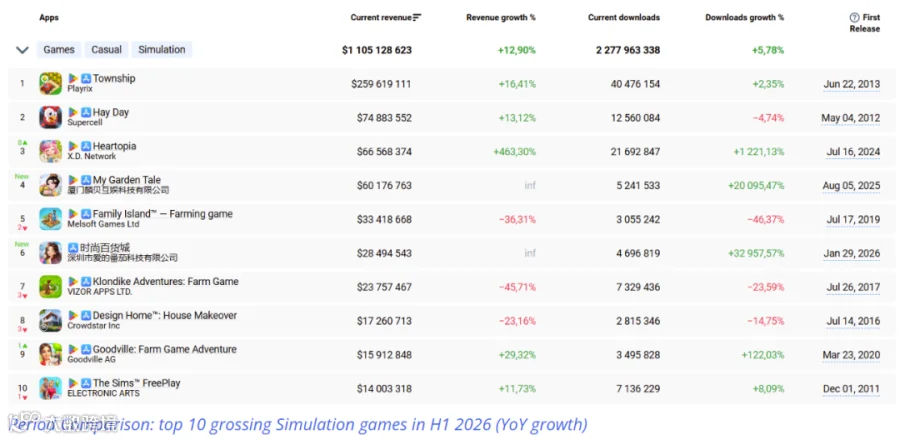Sort by the Current downloads column header
The width and height of the screenshot is (900, 440).
coord(624,18)
